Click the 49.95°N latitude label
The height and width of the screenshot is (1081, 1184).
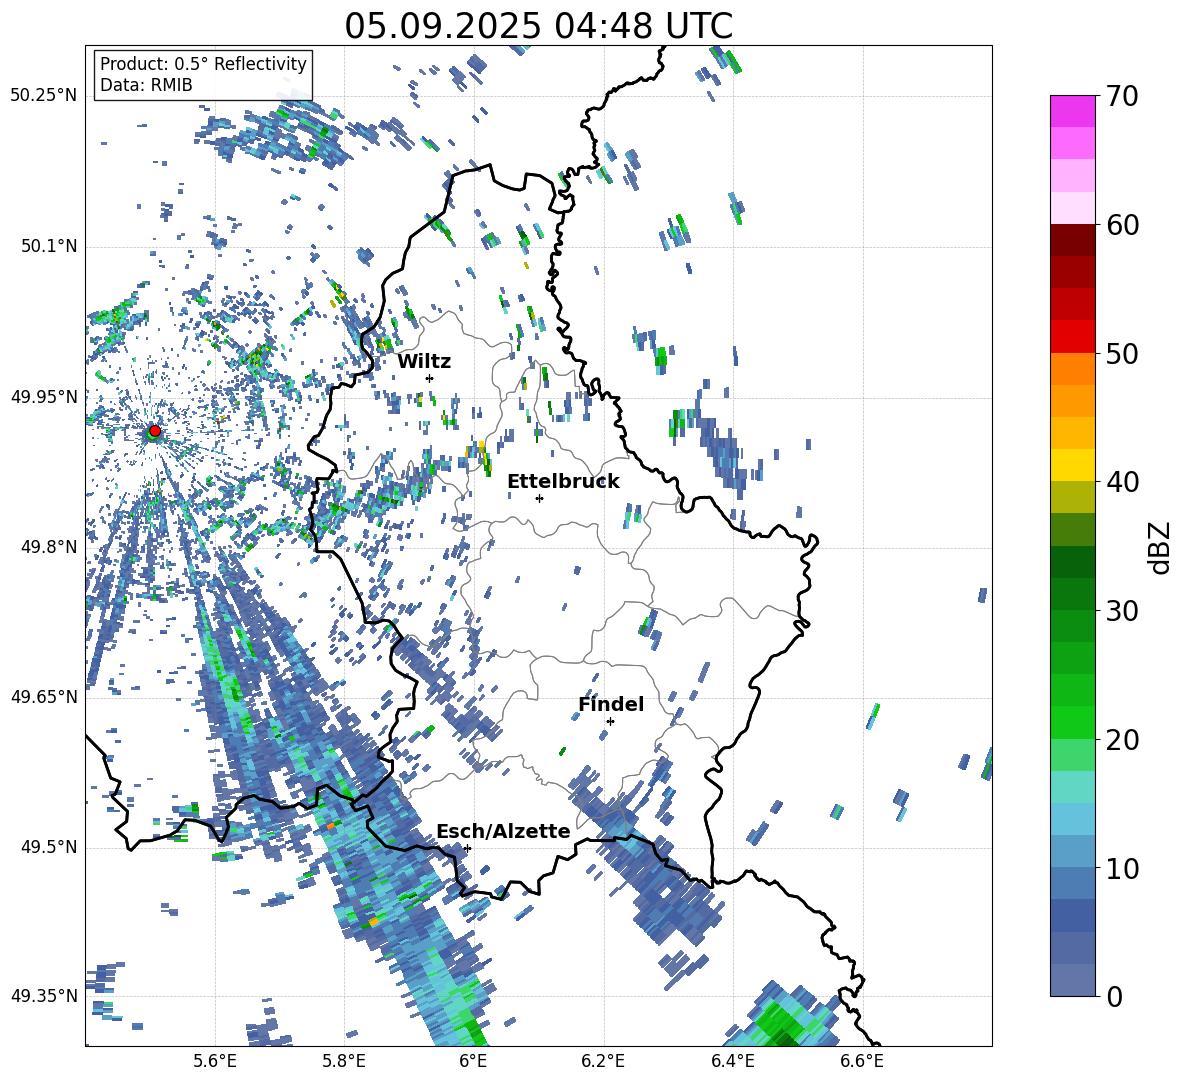point(44,397)
